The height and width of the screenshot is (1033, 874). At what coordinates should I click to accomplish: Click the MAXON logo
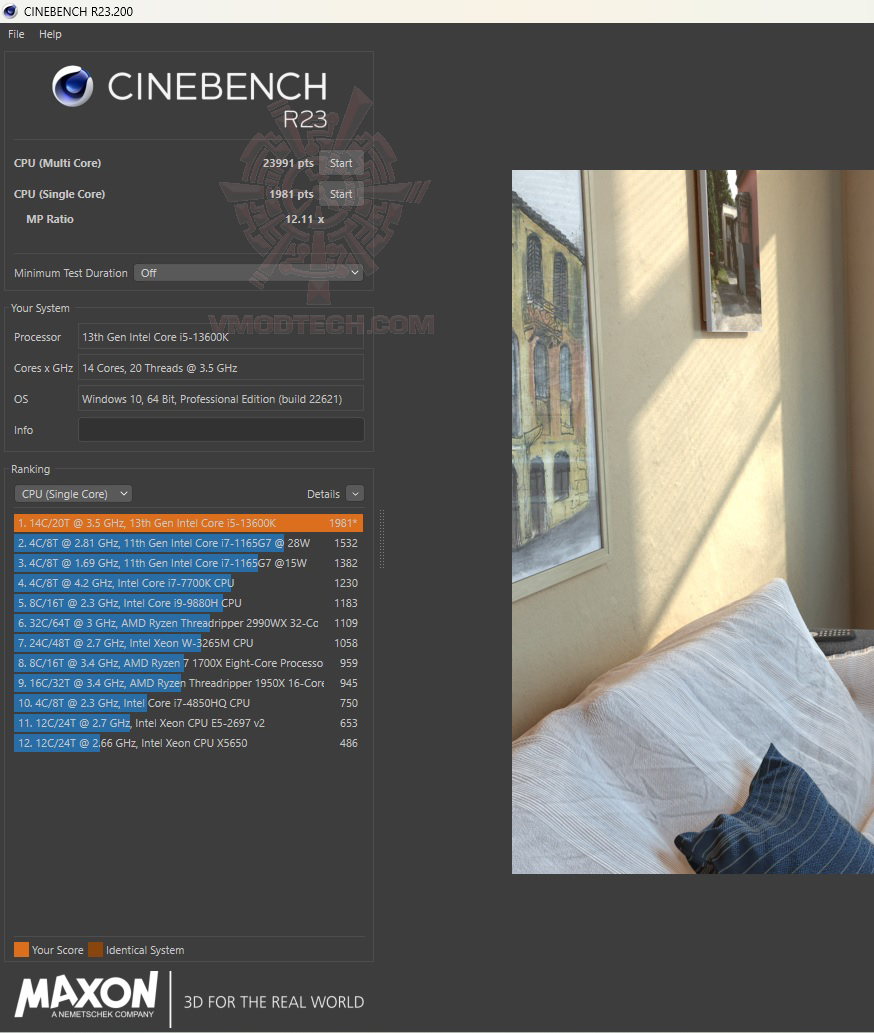point(87,995)
